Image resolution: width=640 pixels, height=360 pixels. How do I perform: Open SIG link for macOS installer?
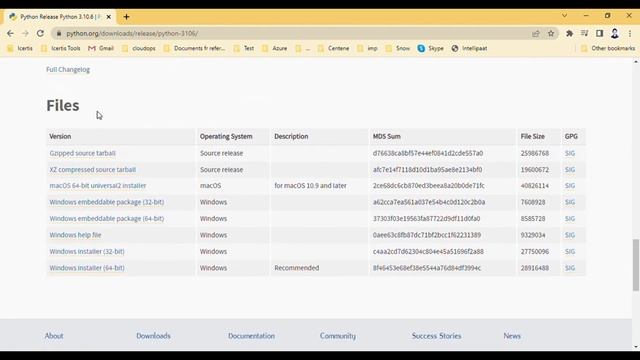coord(570,186)
